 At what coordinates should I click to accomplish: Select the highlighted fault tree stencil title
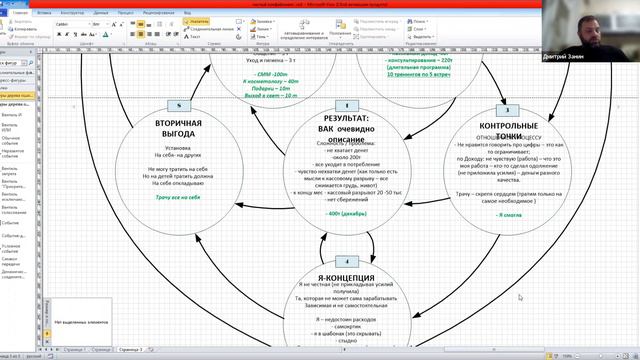[17, 96]
